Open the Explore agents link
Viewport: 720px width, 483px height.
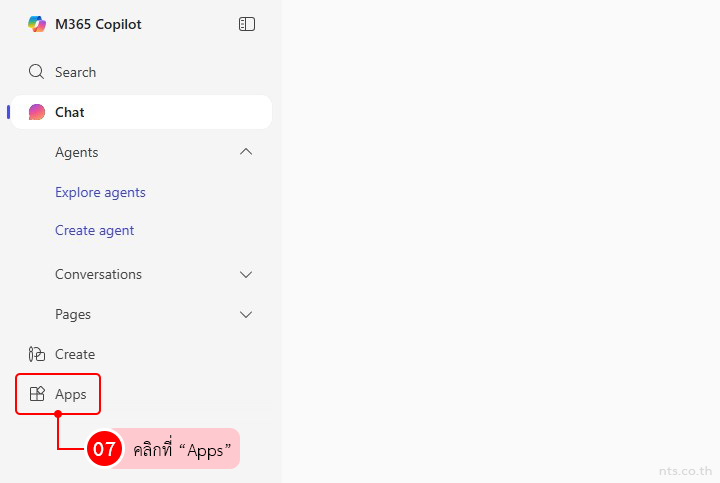coord(100,192)
